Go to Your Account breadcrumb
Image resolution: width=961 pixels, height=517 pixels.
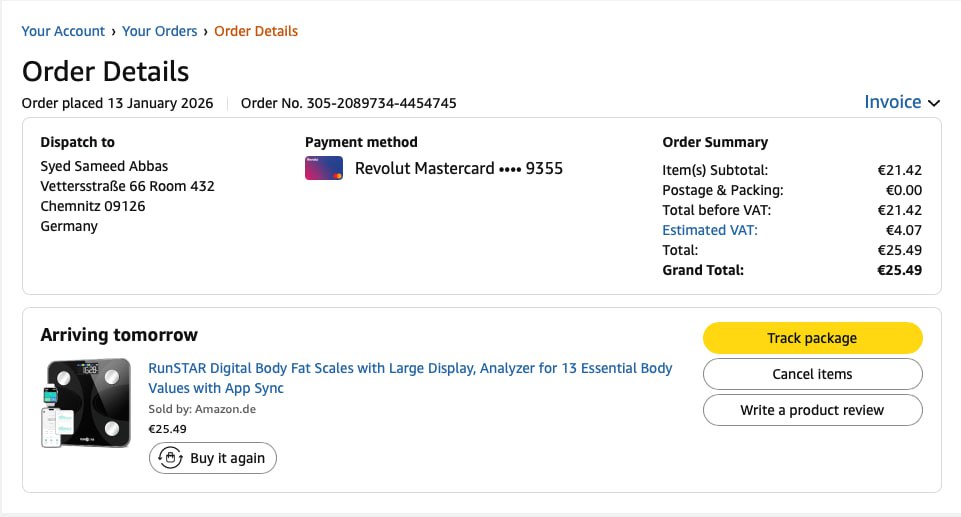click(63, 31)
